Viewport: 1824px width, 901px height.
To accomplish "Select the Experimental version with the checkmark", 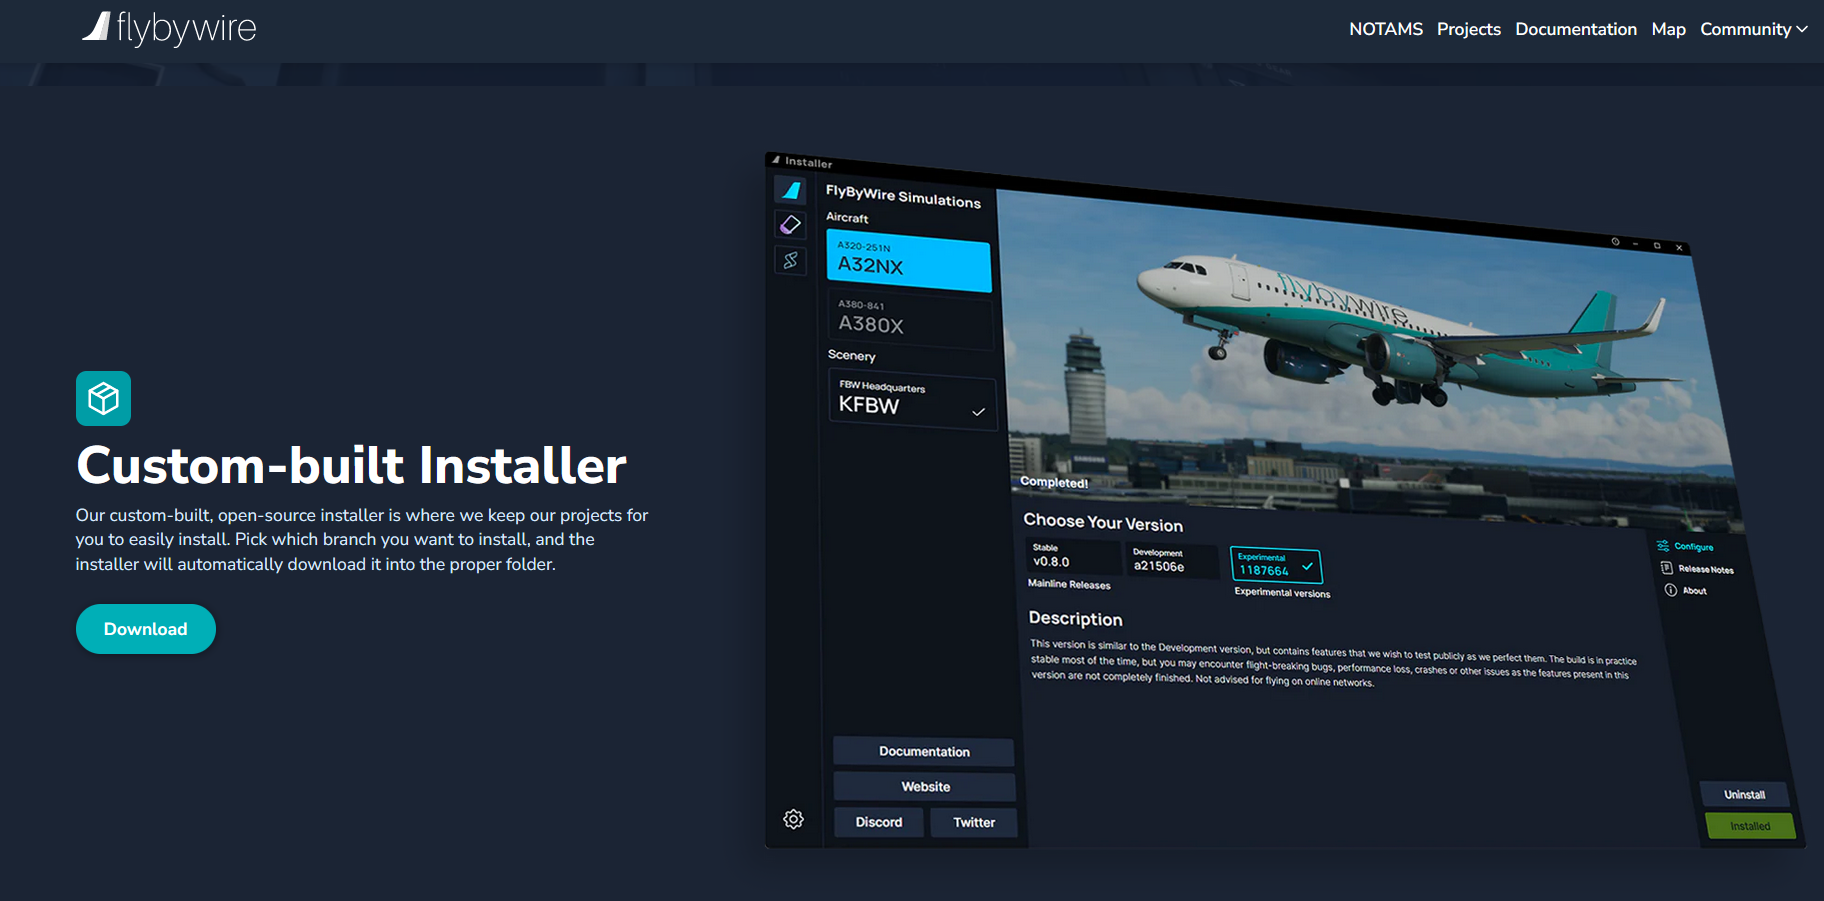I will click(x=1276, y=565).
